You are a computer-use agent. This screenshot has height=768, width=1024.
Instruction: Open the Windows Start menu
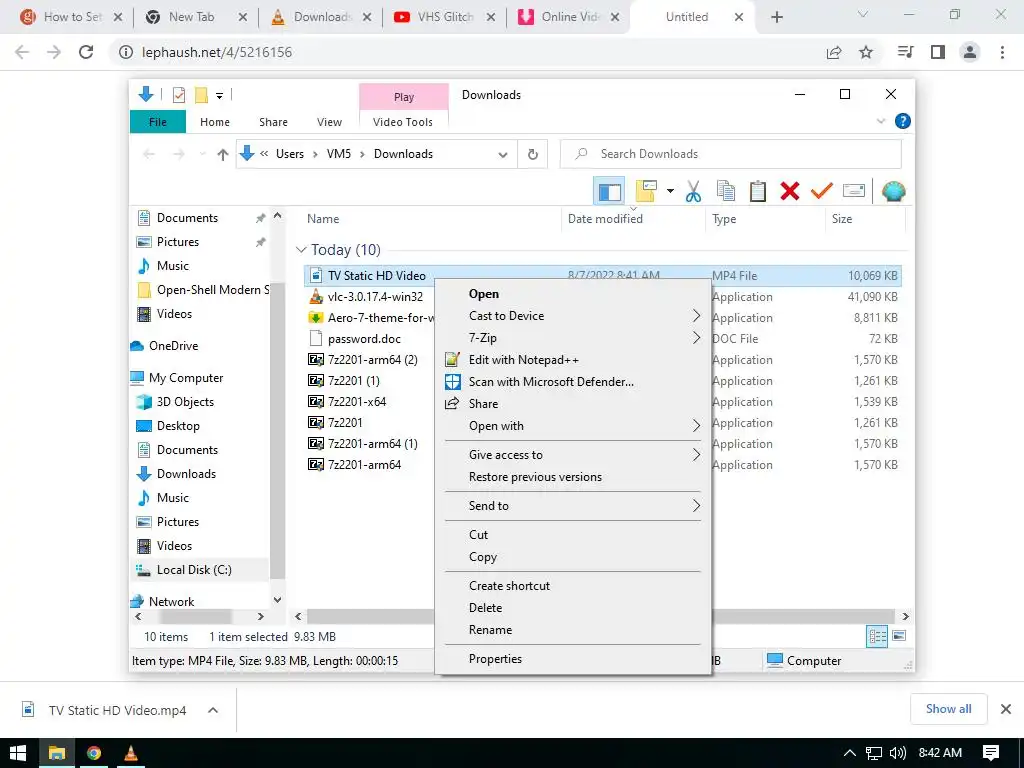point(18,753)
